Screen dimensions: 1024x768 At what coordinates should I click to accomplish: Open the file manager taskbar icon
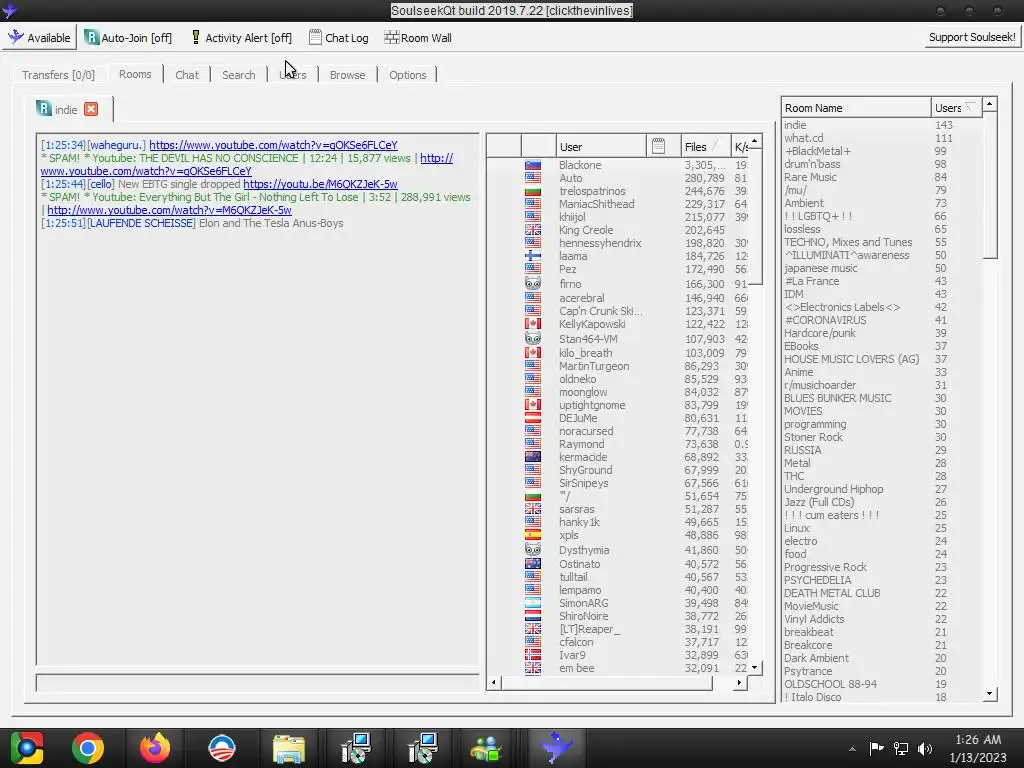pyautogui.click(x=289, y=748)
